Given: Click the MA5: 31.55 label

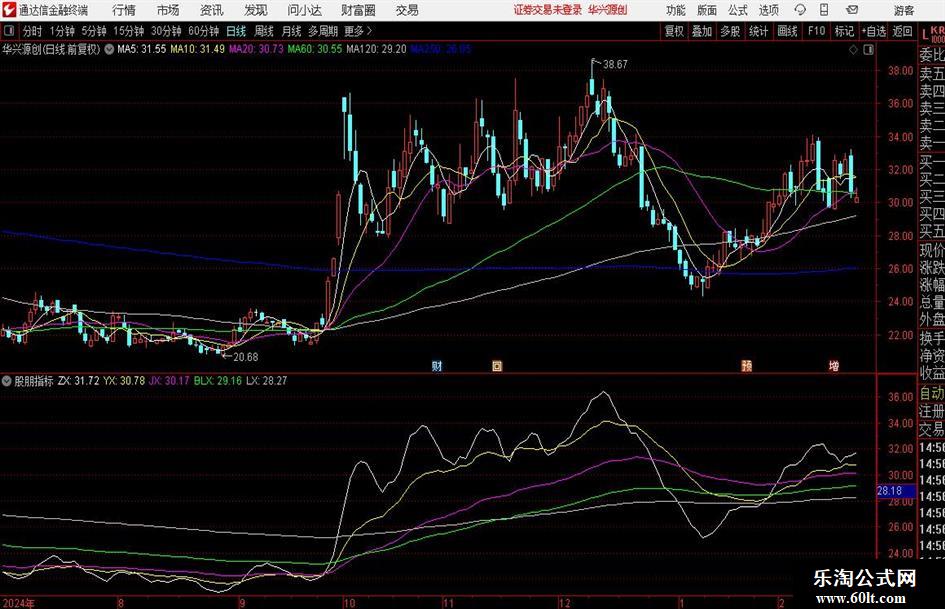Looking at the screenshot, I should (x=142, y=49).
